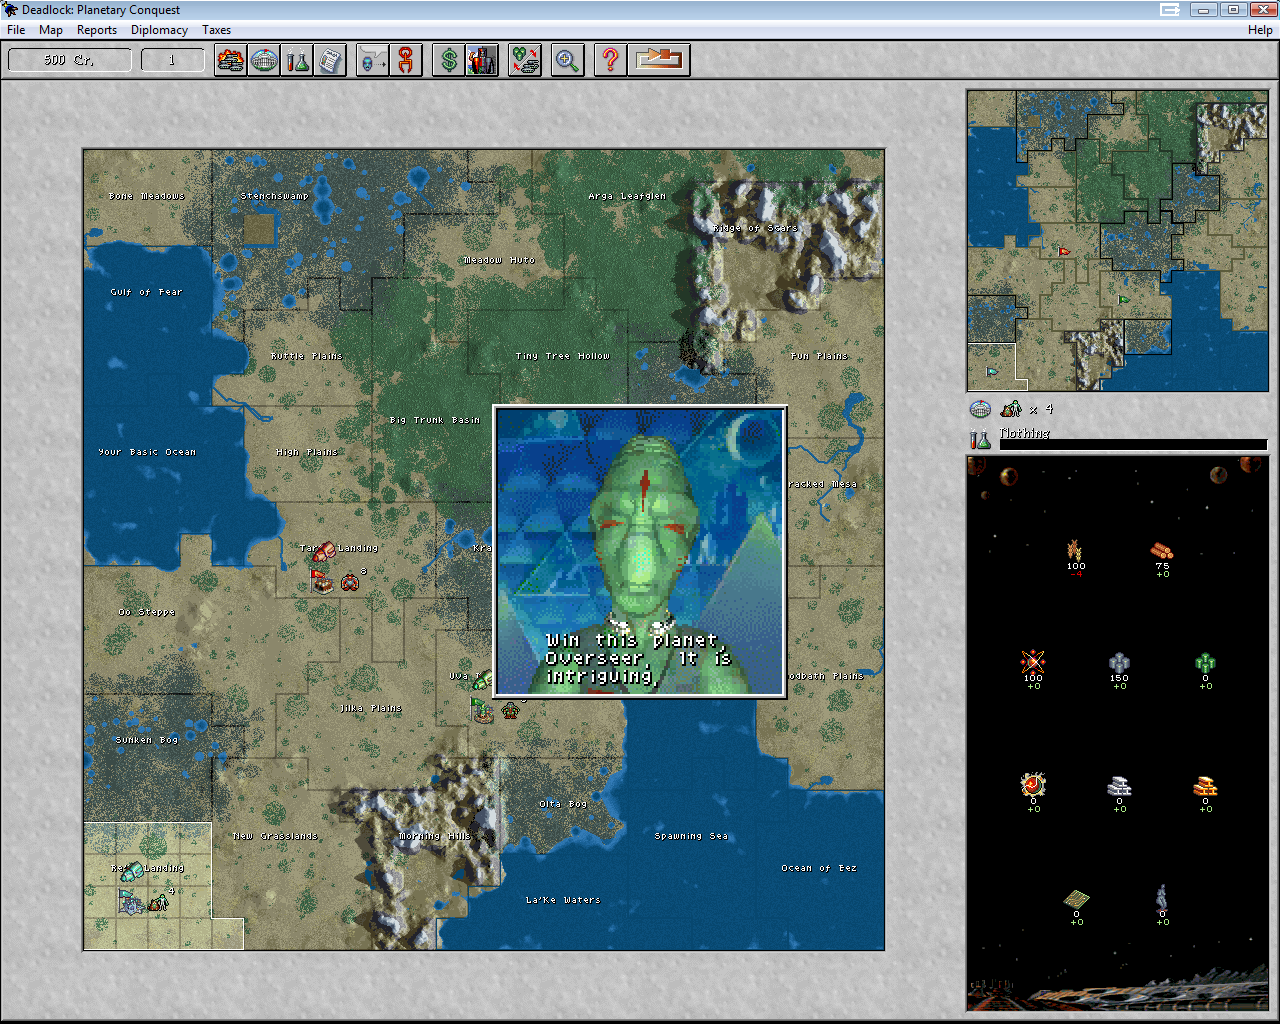Image resolution: width=1280 pixels, height=1024 pixels.
Task: Click the Tiny Tree Hollow map label
Action: point(562,356)
